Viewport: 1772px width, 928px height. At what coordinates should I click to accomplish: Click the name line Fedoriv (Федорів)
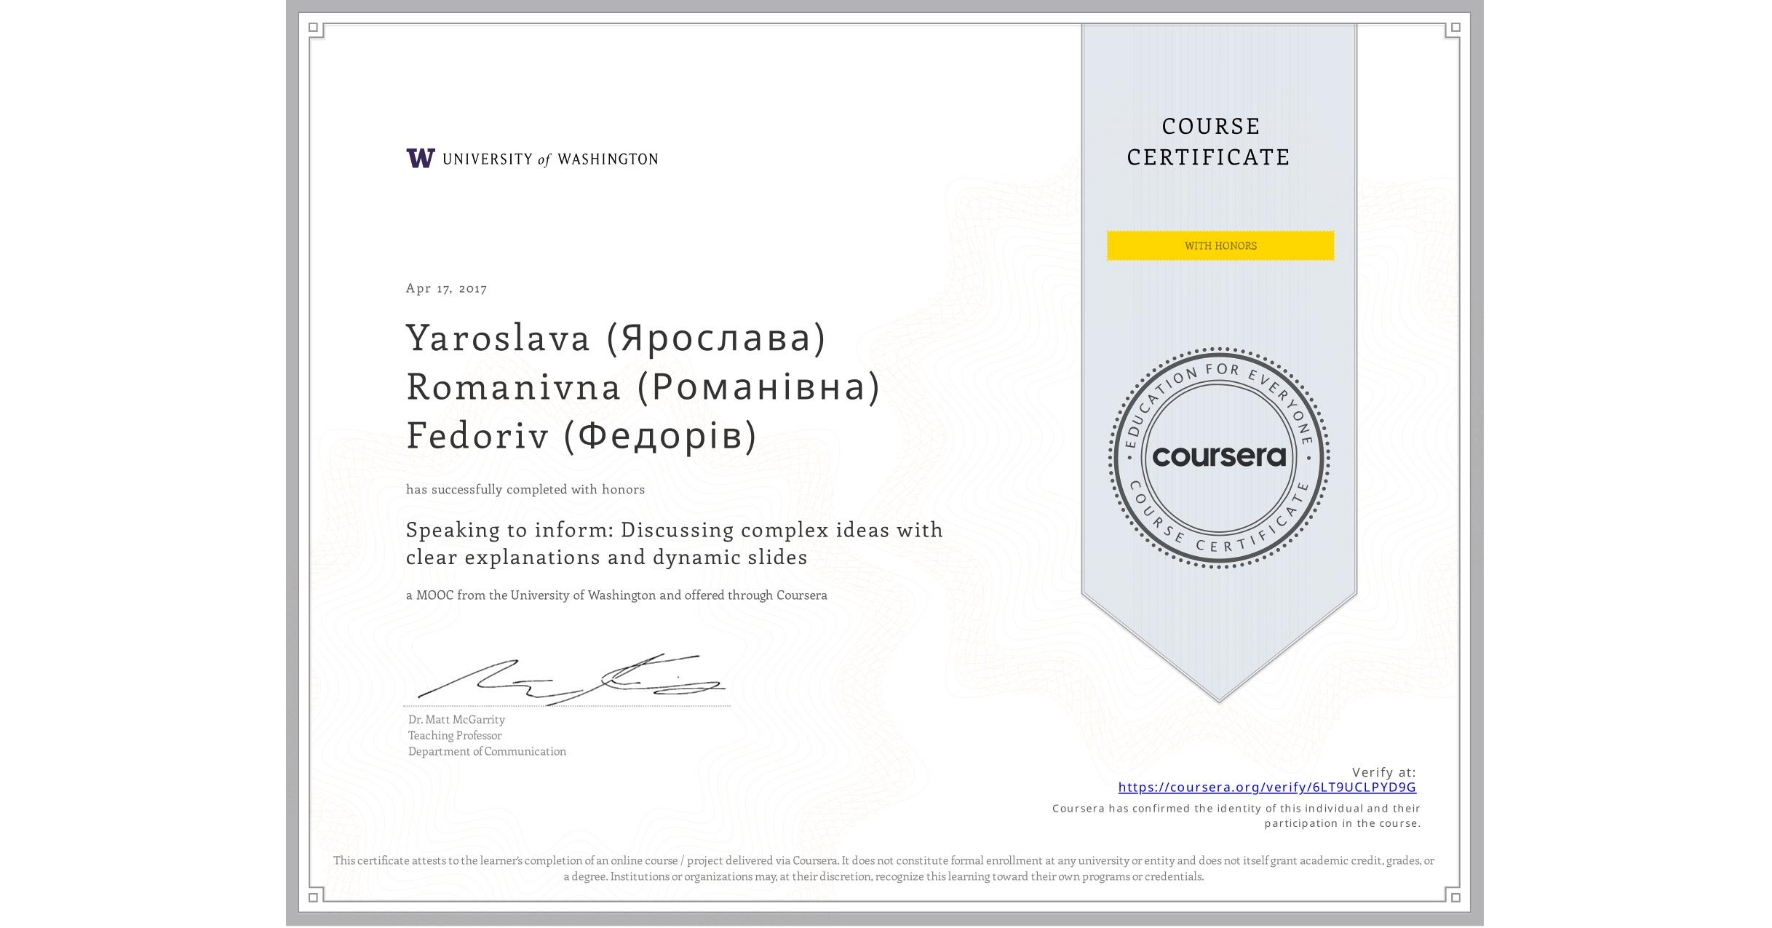coord(581,436)
